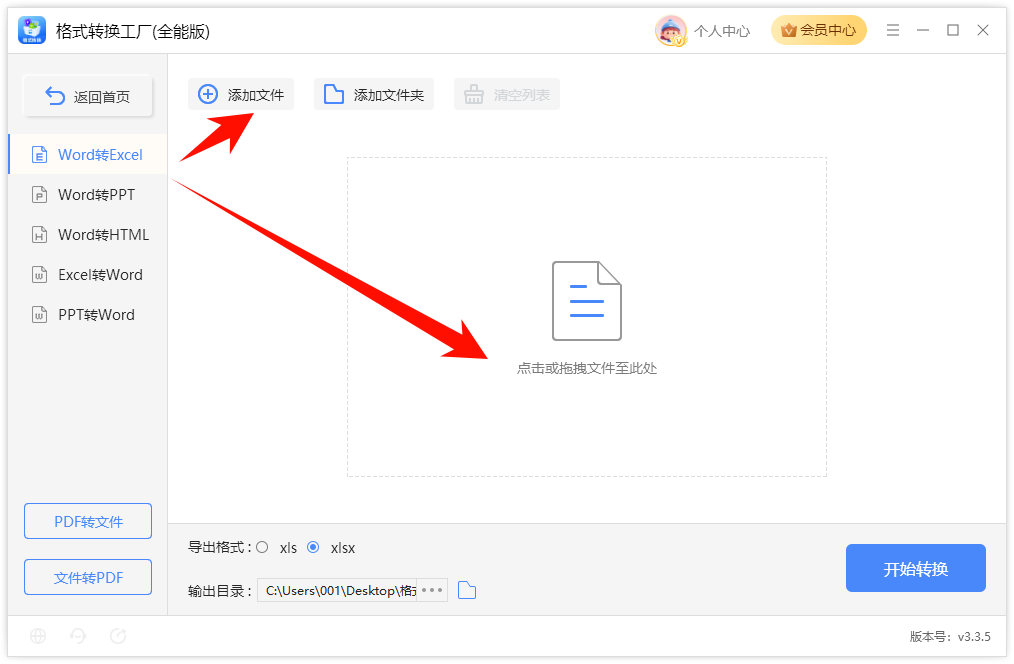Viewport: 1014px width, 664px height.
Task: Click the customer service headset icon
Action: 78,636
